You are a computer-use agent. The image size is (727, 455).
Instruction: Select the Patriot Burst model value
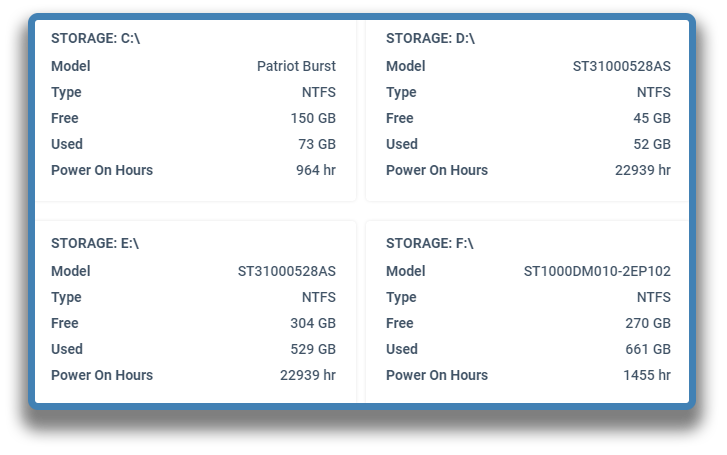click(x=296, y=66)
